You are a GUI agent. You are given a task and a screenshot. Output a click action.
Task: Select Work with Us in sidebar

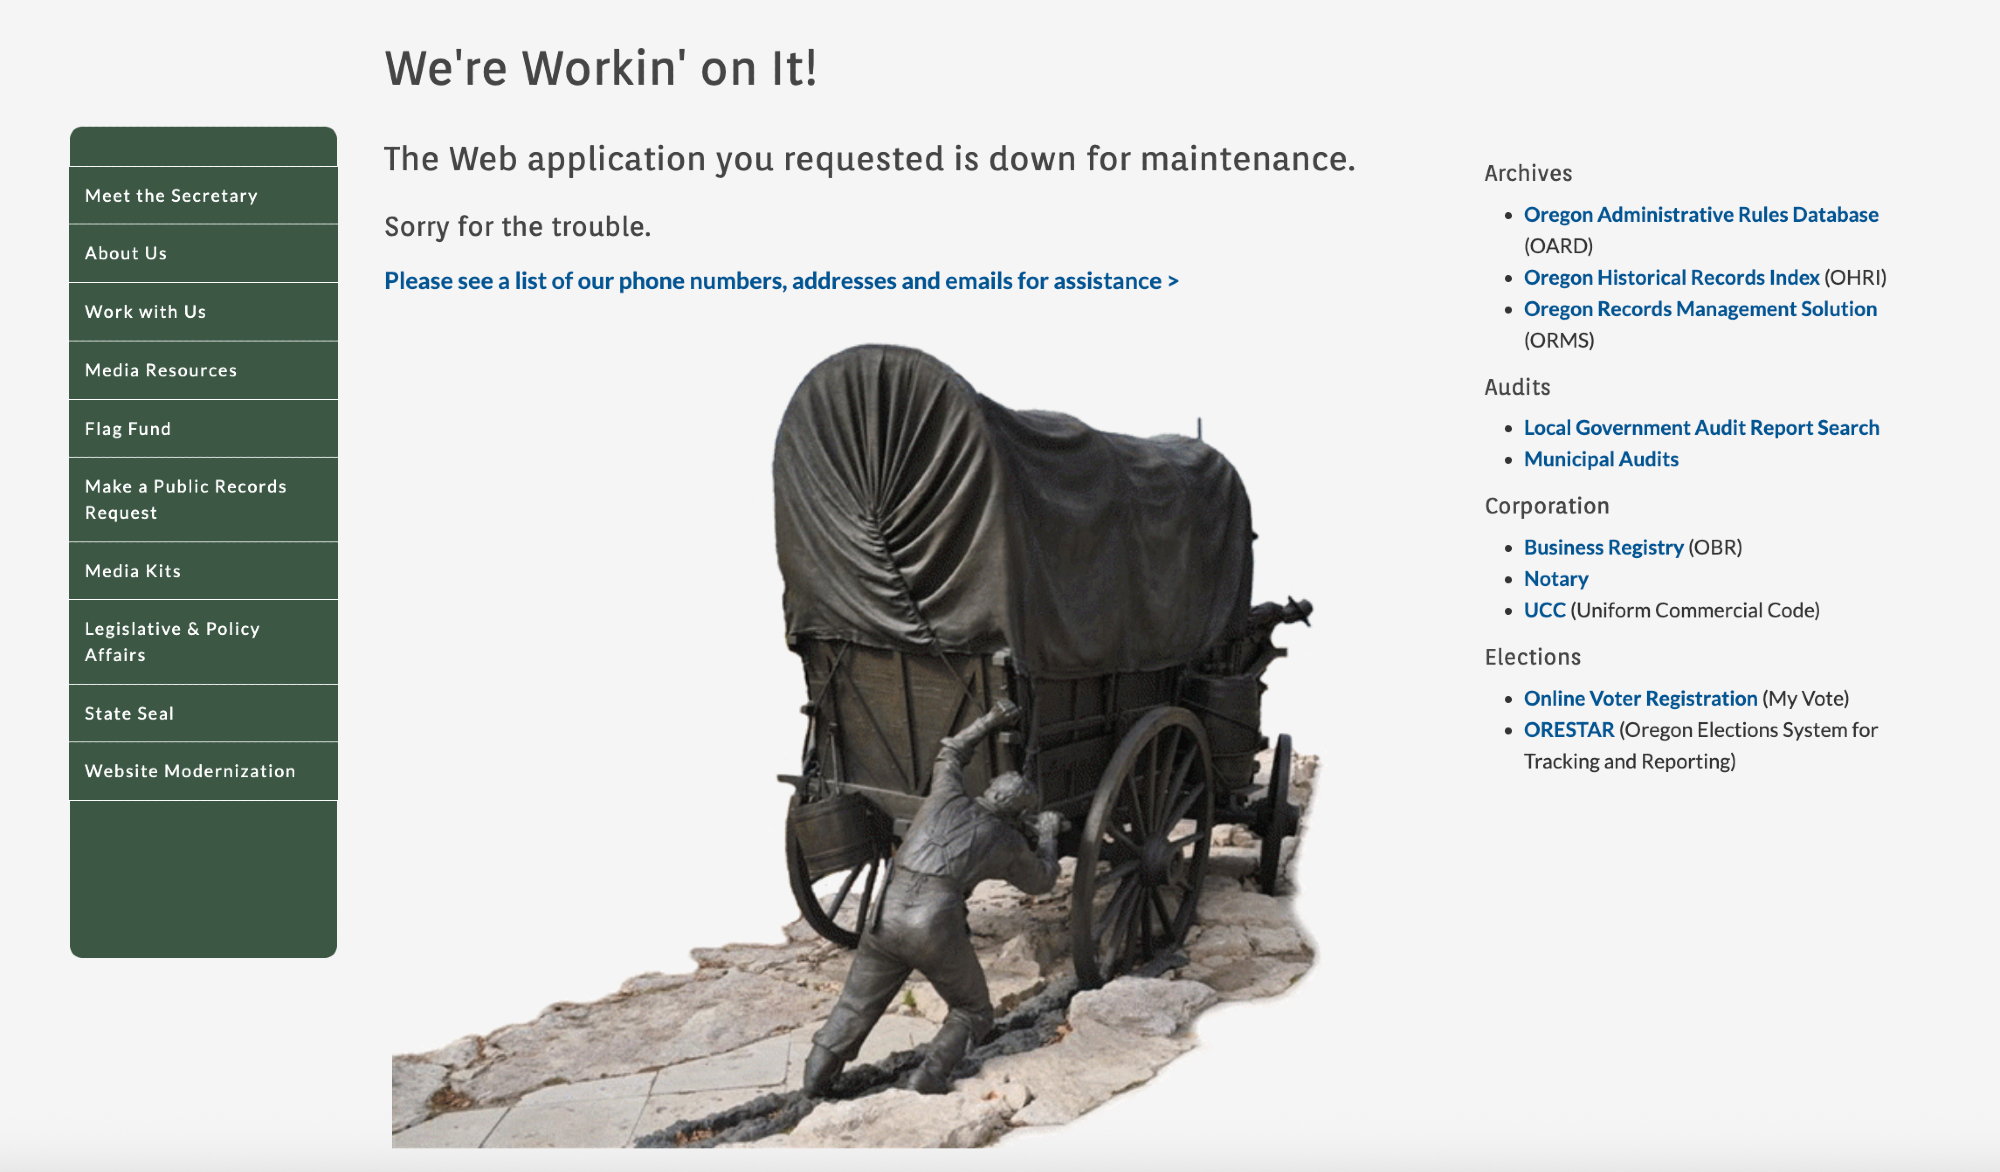tap(145, 312)
